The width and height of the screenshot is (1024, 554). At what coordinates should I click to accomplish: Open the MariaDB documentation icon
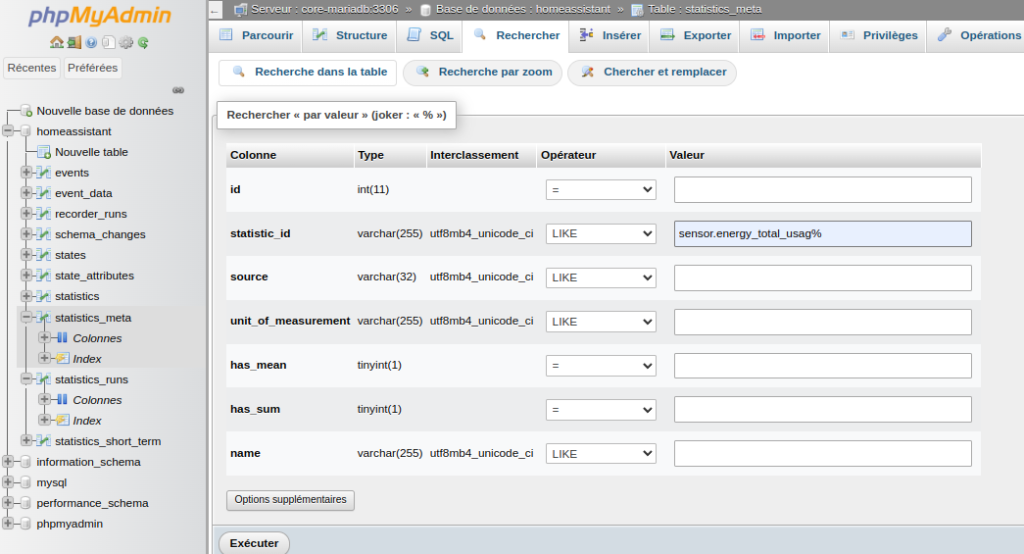108,42
